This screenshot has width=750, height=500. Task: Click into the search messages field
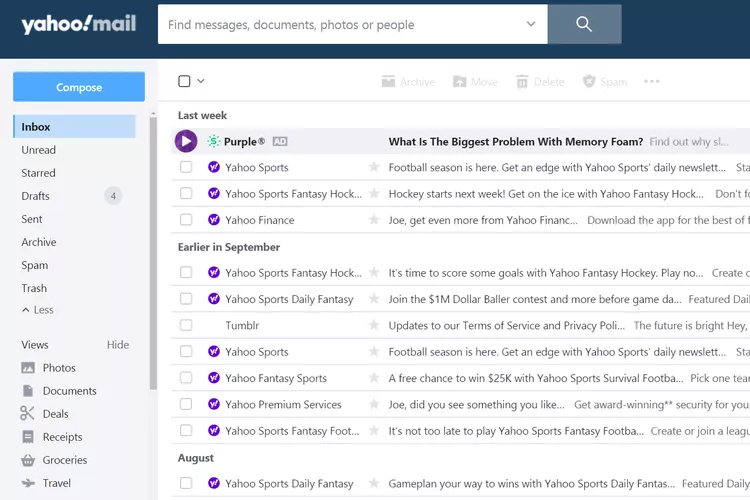pos(340,25)
